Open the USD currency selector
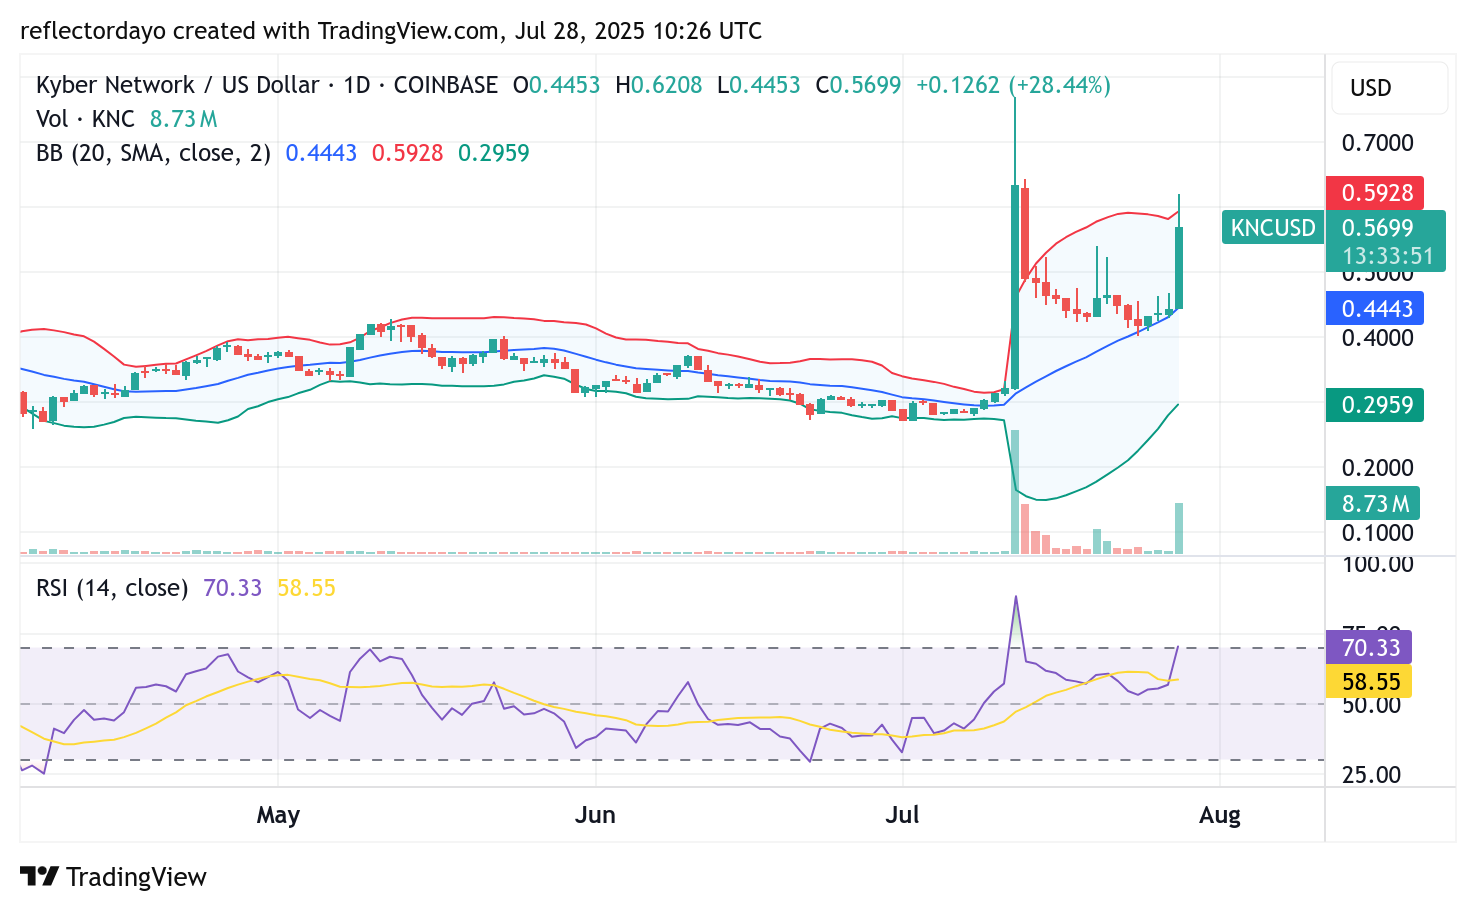The height and width of the screenshot is (912, 1476). 1389,88
